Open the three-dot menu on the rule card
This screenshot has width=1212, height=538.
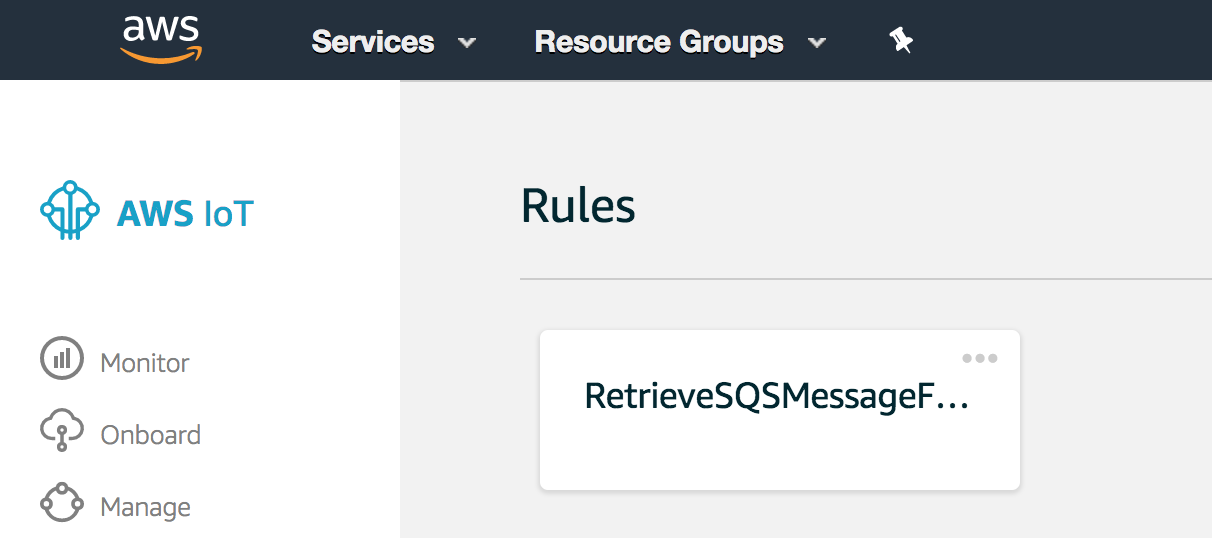pos(979,358)
